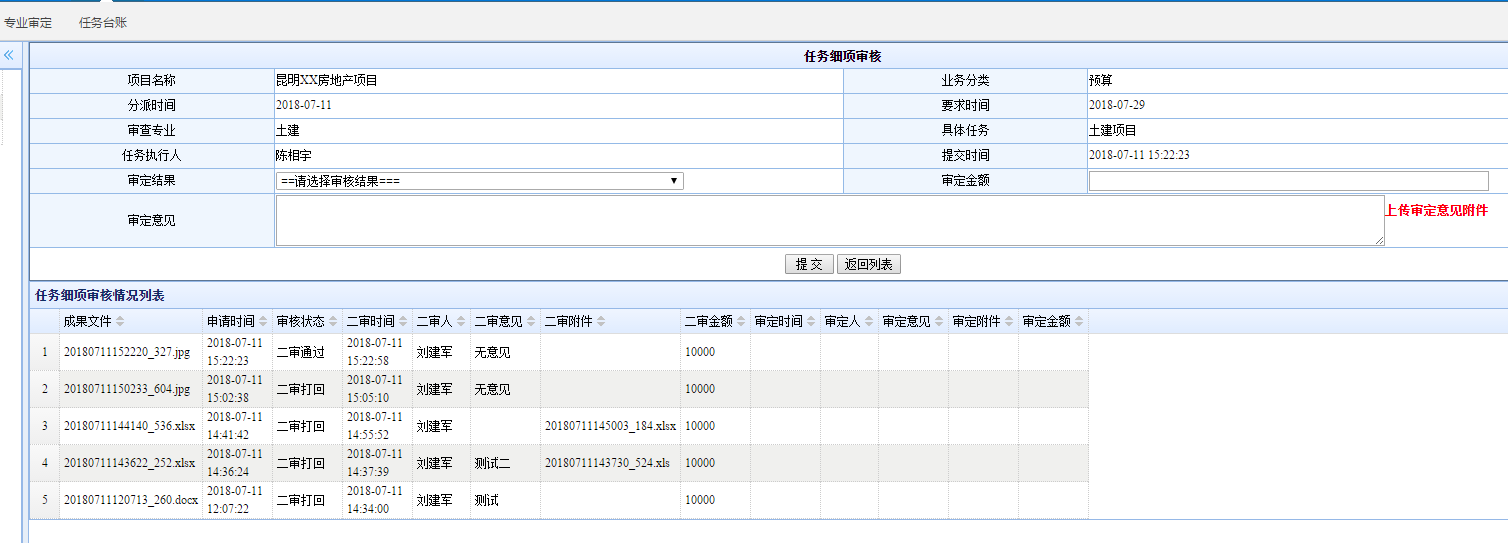Select row 5 file 20180711120713_260.docx

pyautogui.click(x=131, y=500)
